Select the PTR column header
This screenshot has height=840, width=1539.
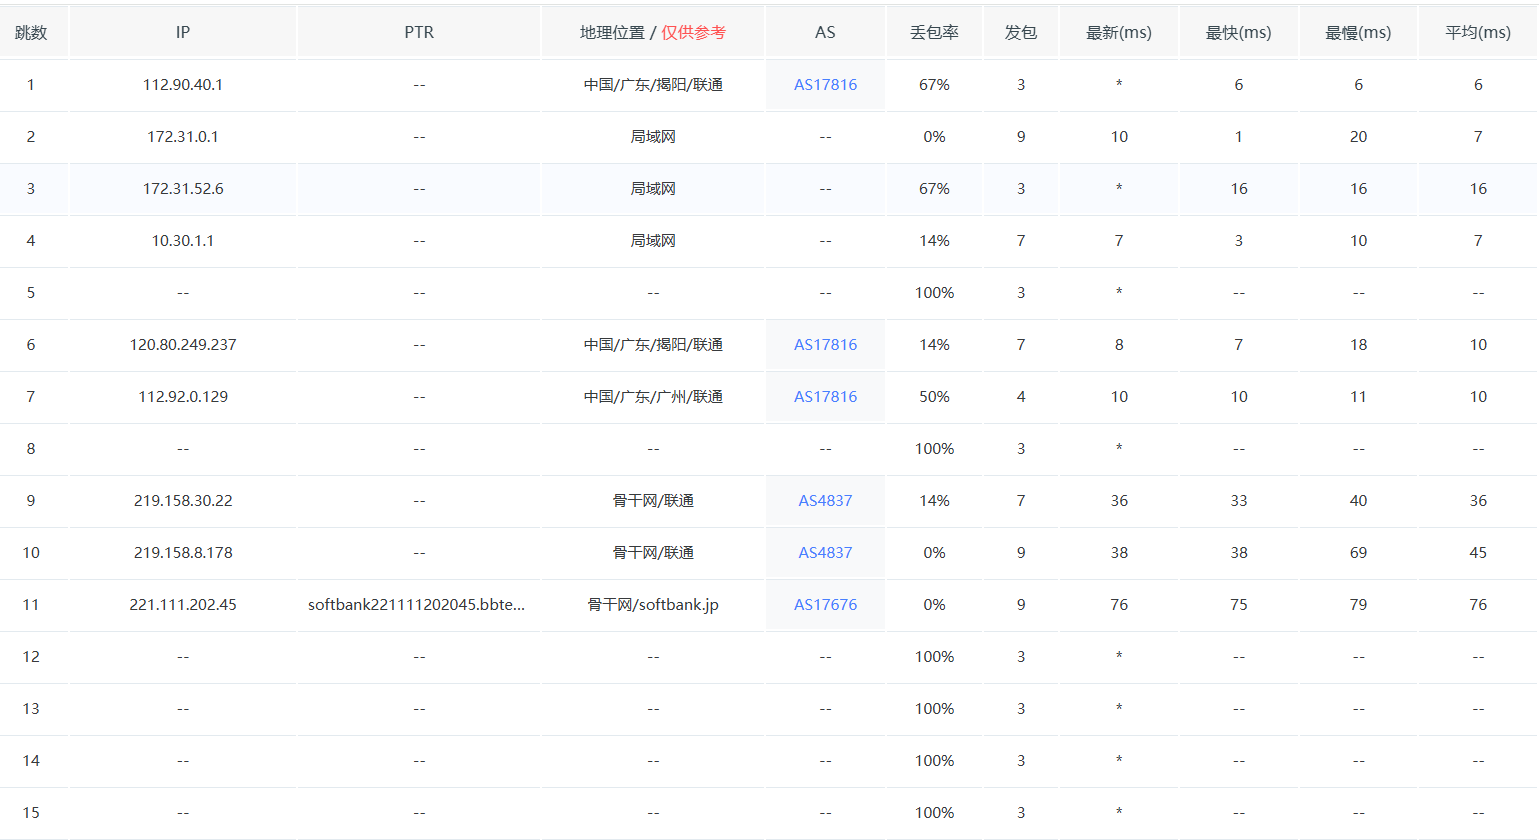click(x=419, y=33)
